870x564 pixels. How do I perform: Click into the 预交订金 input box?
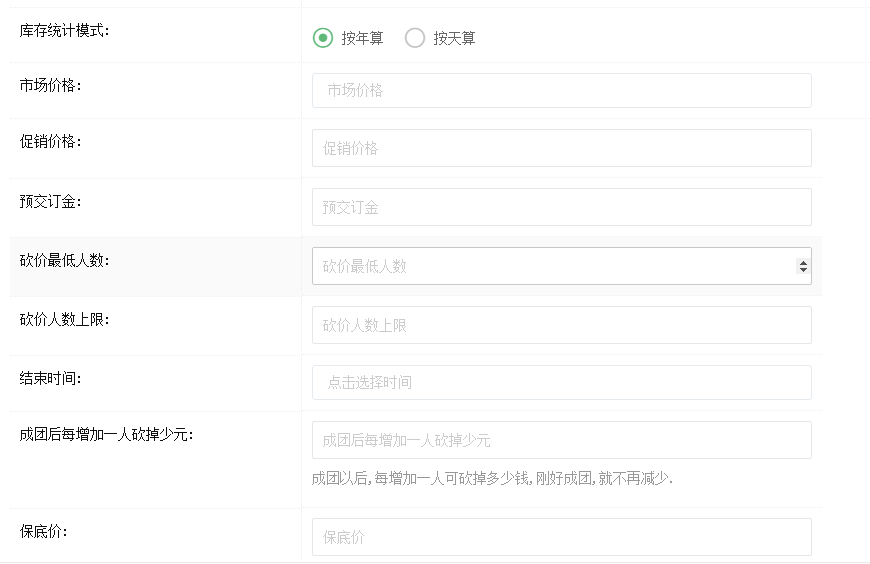561,207
